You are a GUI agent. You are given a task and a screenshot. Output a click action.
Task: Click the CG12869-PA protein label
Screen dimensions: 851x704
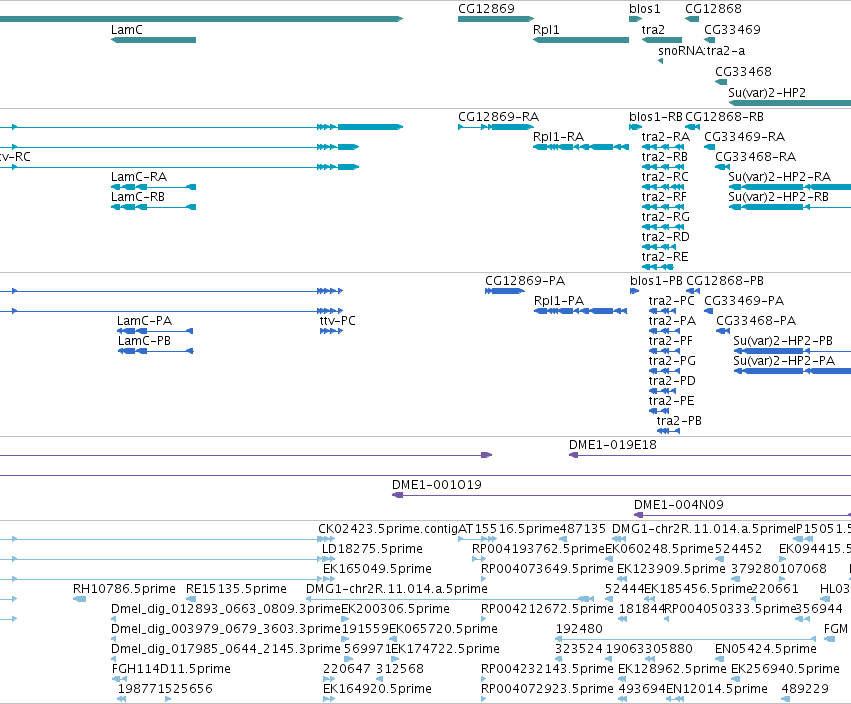point(525,281)
